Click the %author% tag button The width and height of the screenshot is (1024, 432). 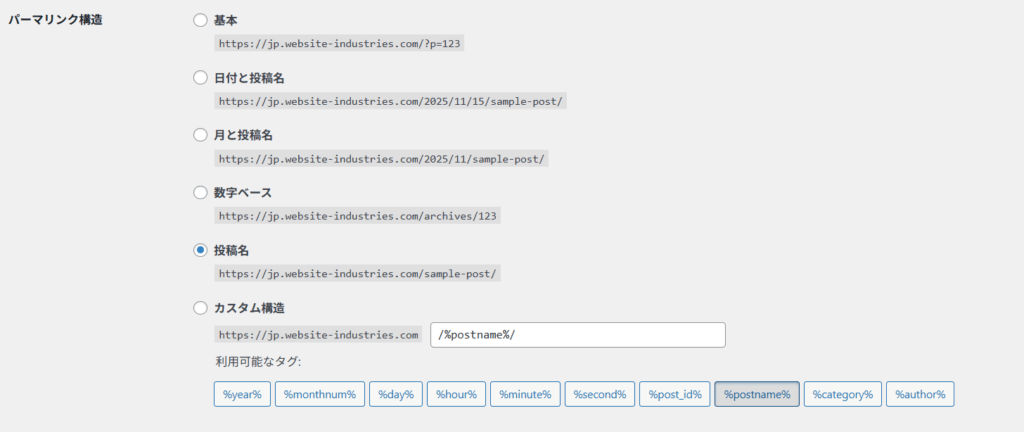coord(920,394)
